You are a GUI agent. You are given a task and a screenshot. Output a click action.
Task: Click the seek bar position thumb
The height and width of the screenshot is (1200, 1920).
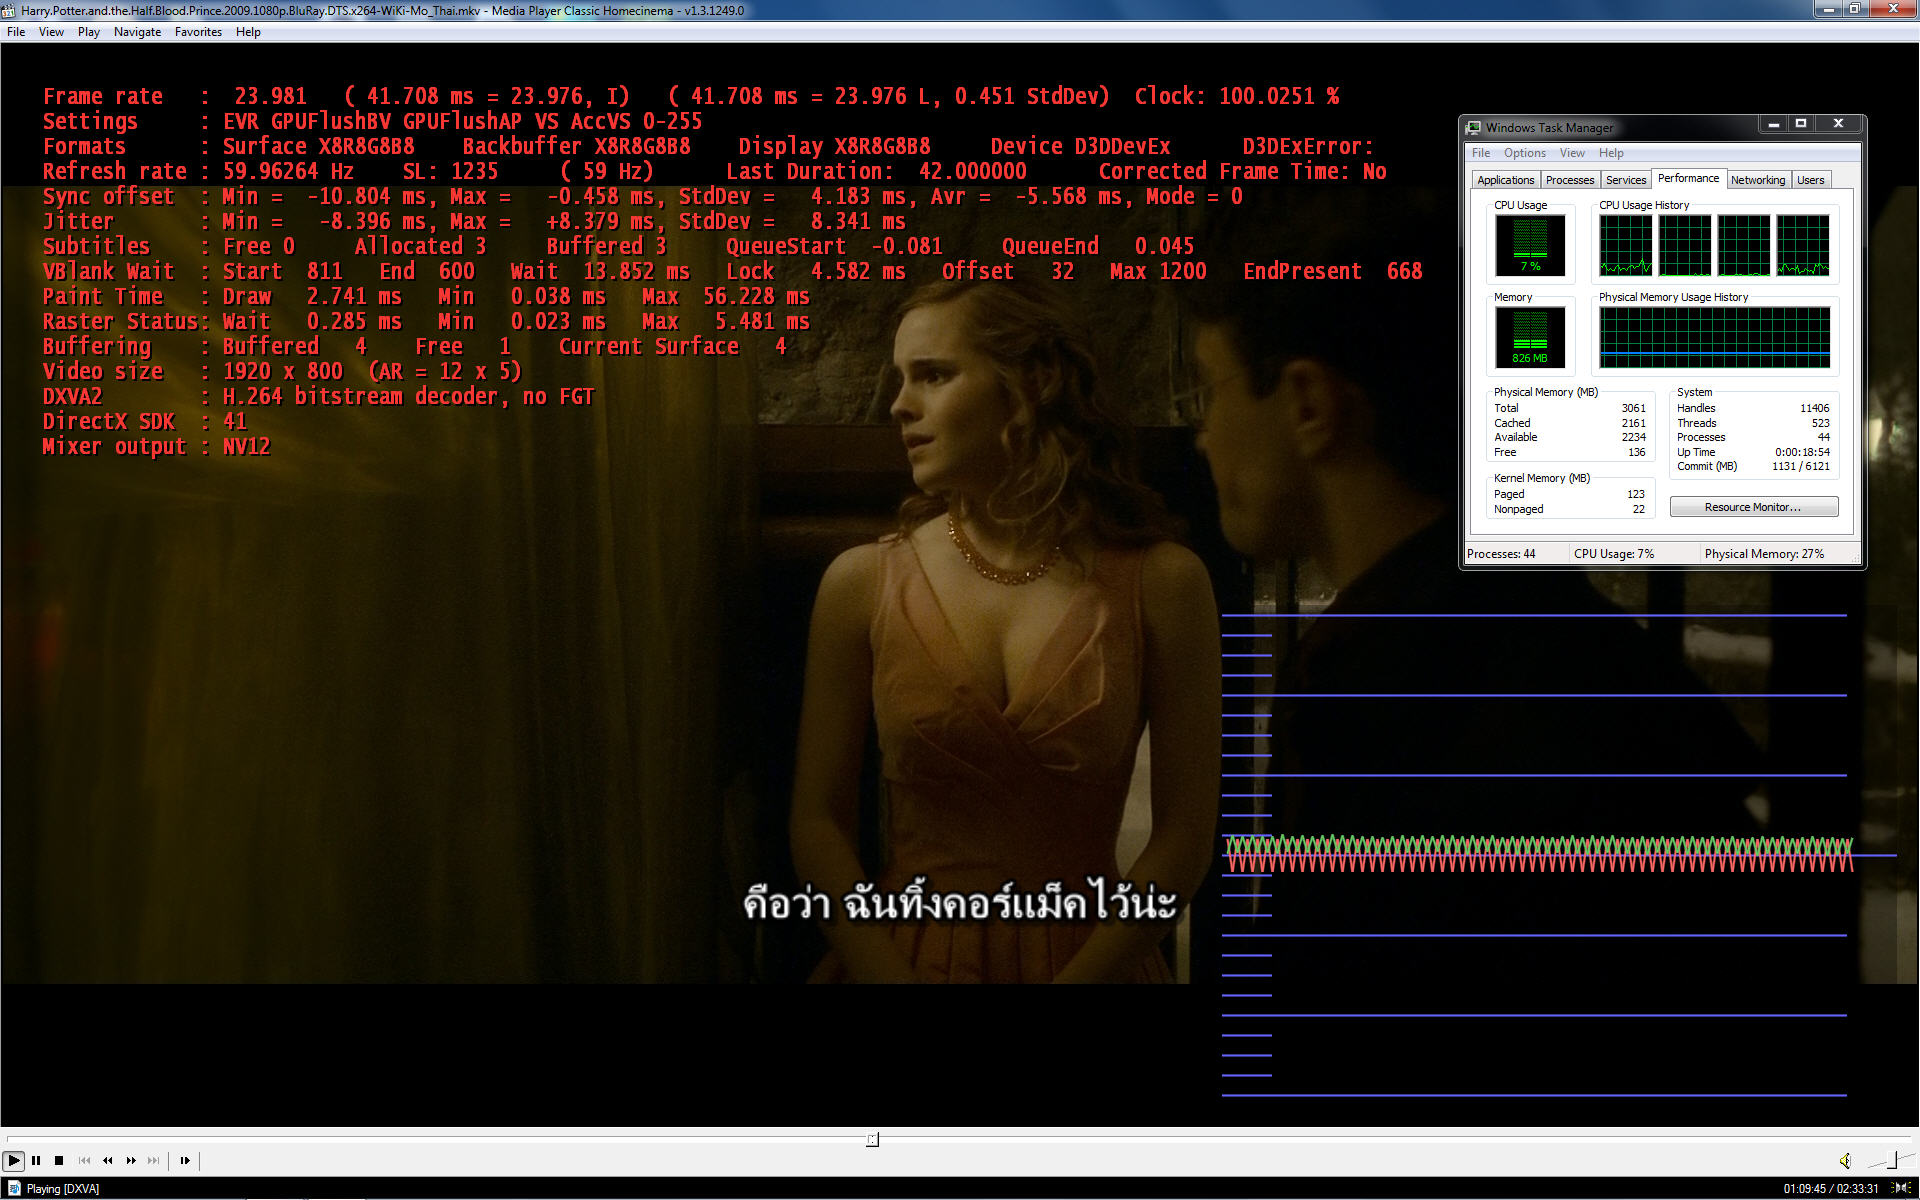tap(872, 1139)
